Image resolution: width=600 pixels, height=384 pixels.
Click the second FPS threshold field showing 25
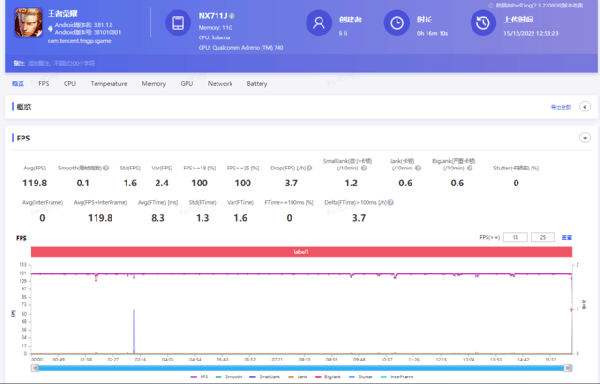(x=543, y=238)
